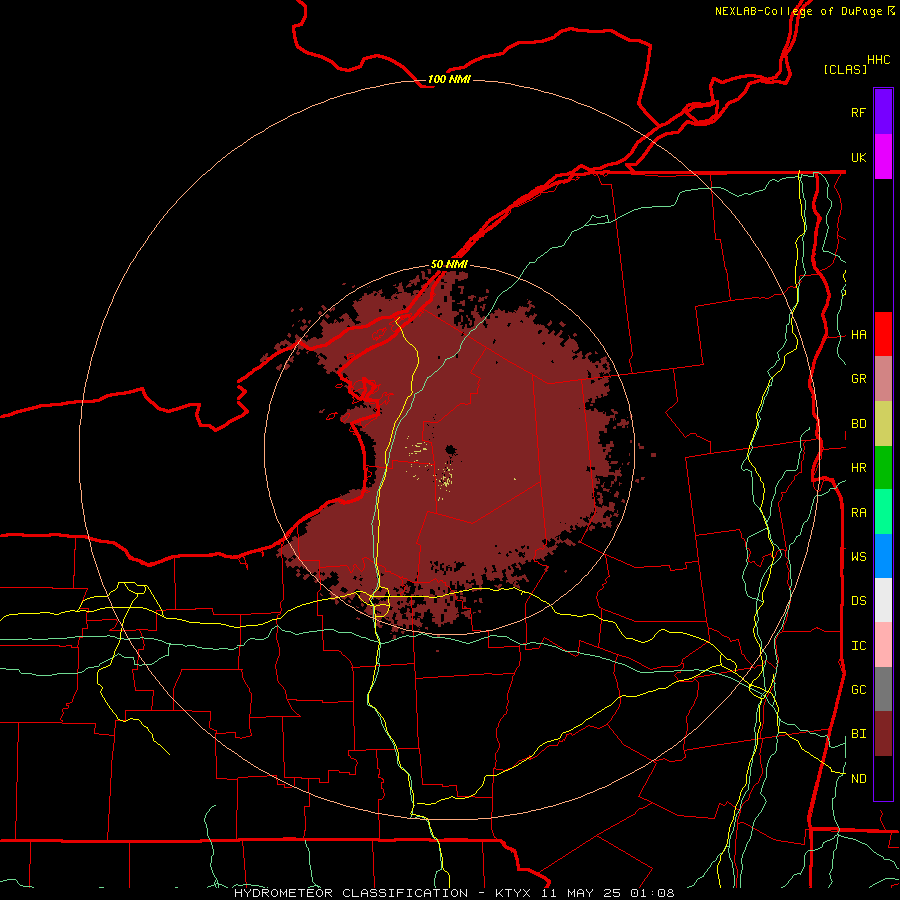
Task: Choose the WS blue legend swatch
Action: click(x=883, y=556)
